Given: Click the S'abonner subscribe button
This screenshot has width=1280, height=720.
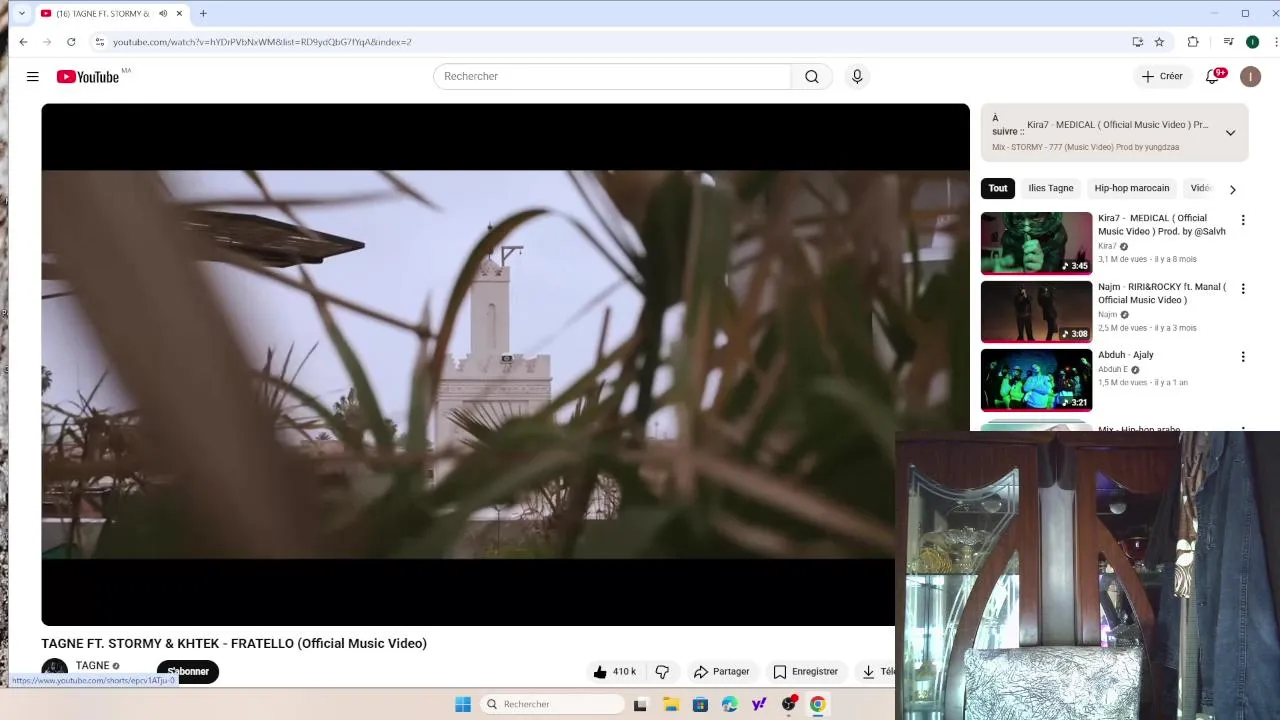Looking at the screenshot, I should point(188,672).
